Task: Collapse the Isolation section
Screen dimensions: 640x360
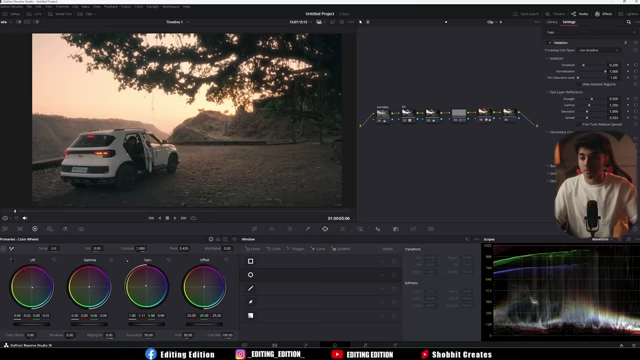Action: click(548, 58)
